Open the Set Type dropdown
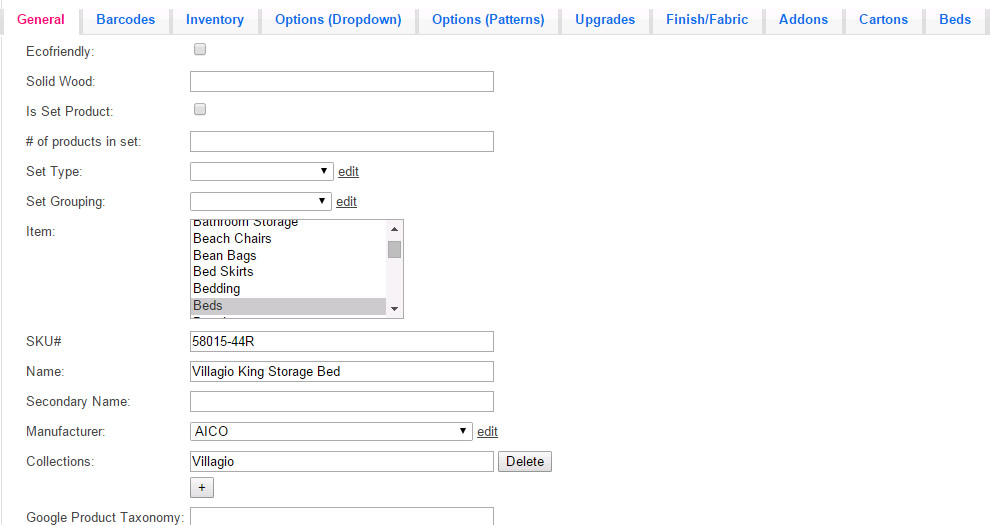 pyautogui.click(x=261, y=171)
